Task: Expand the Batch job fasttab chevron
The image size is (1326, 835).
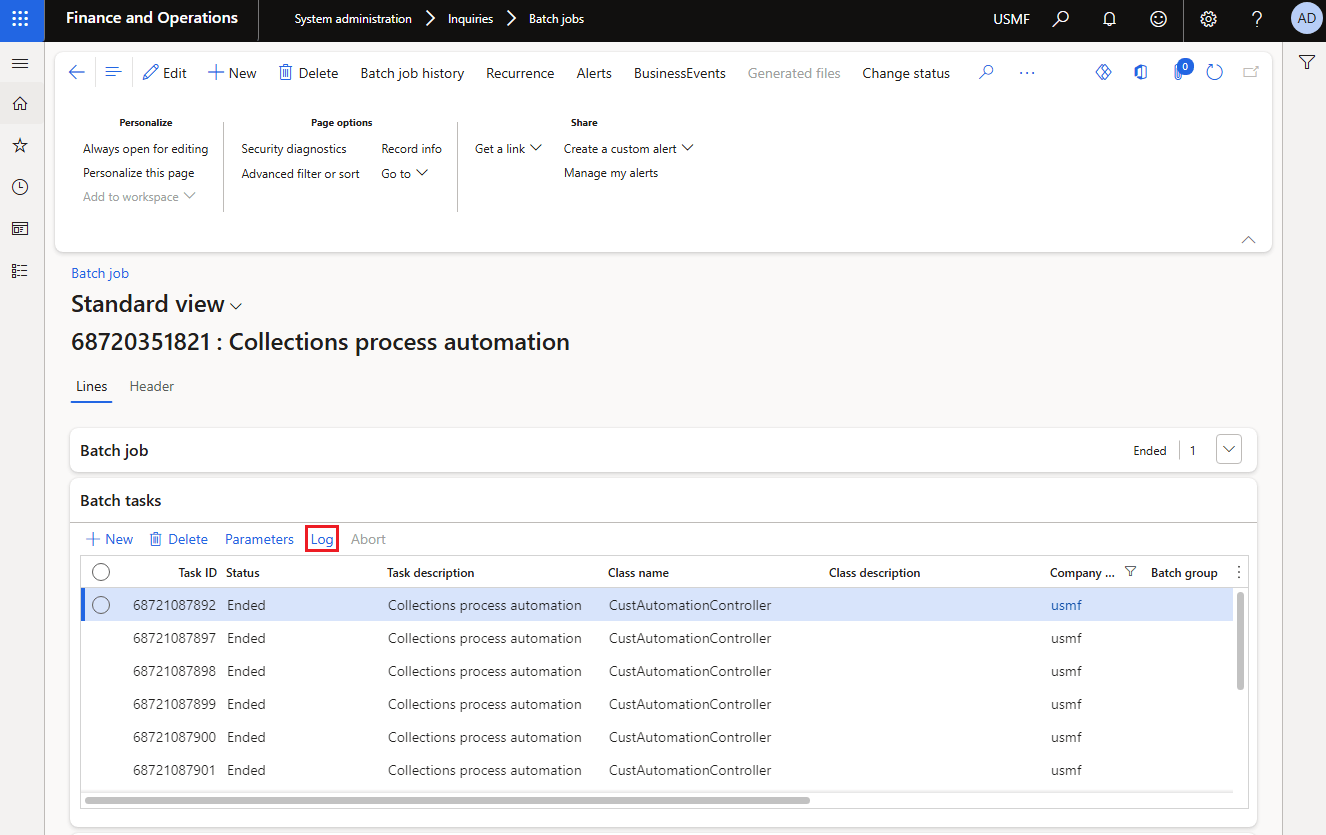Action: click(1229, 450)
